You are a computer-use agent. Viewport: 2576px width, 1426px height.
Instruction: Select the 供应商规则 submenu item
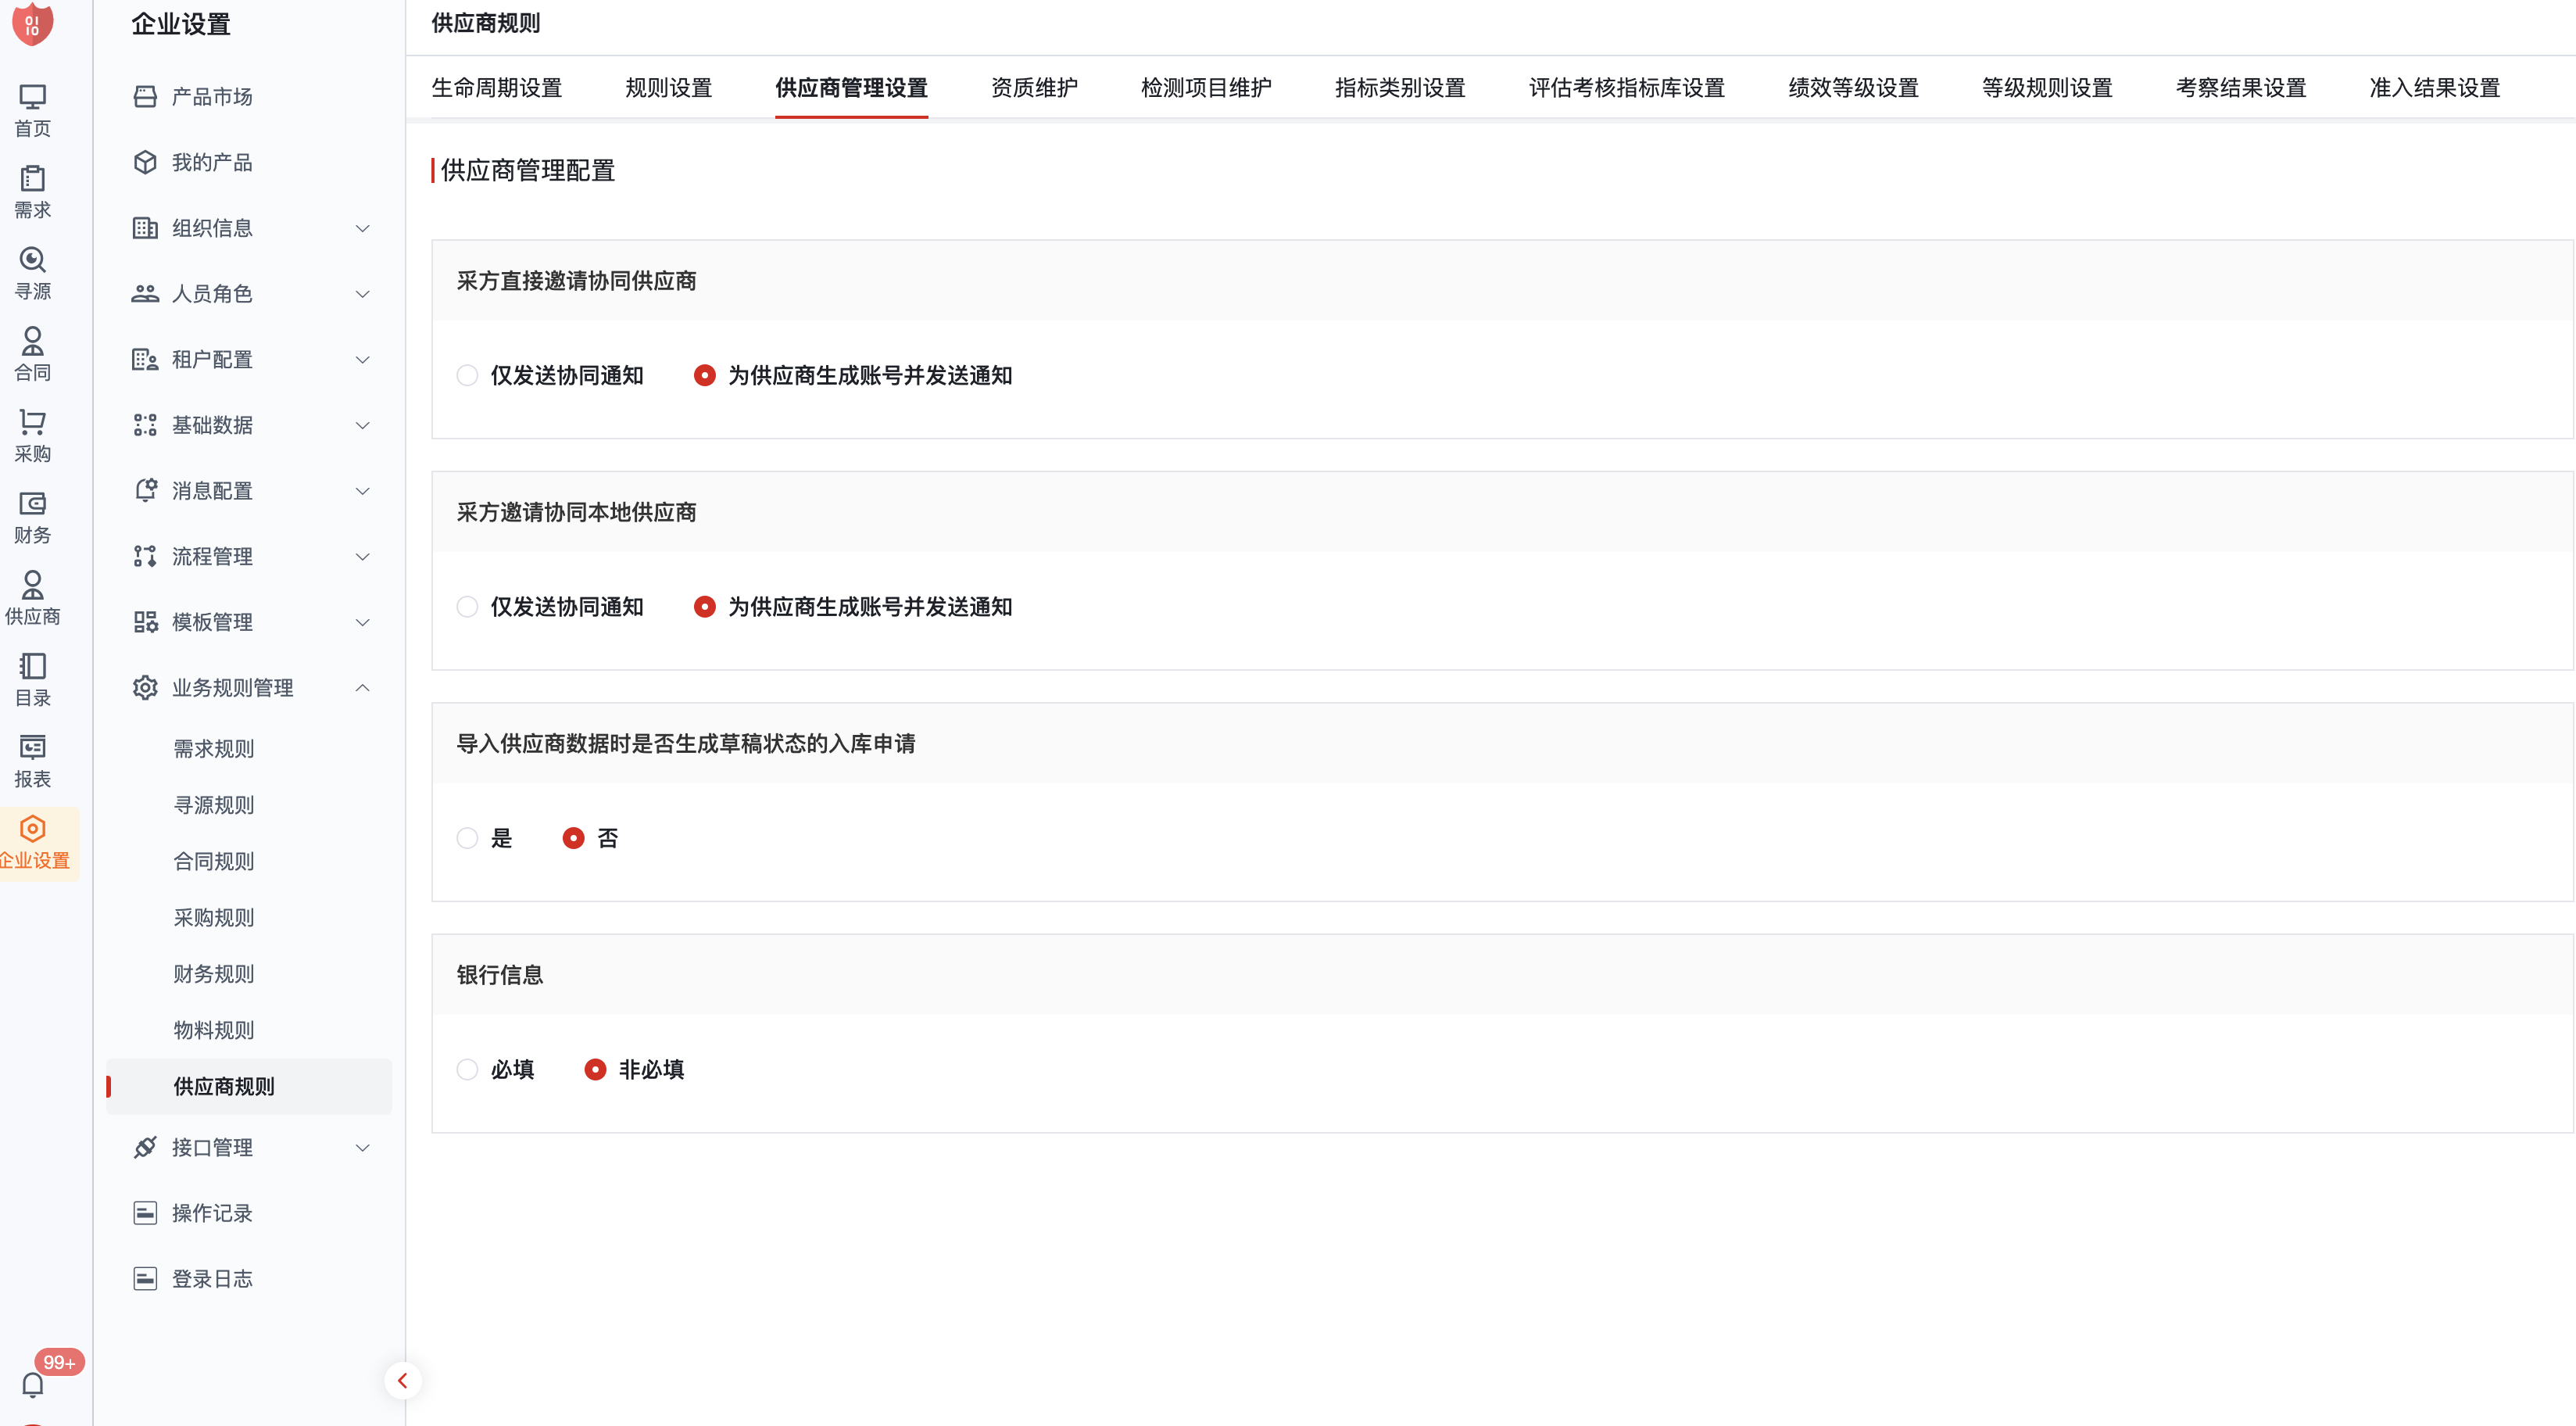coord(249,1086)
